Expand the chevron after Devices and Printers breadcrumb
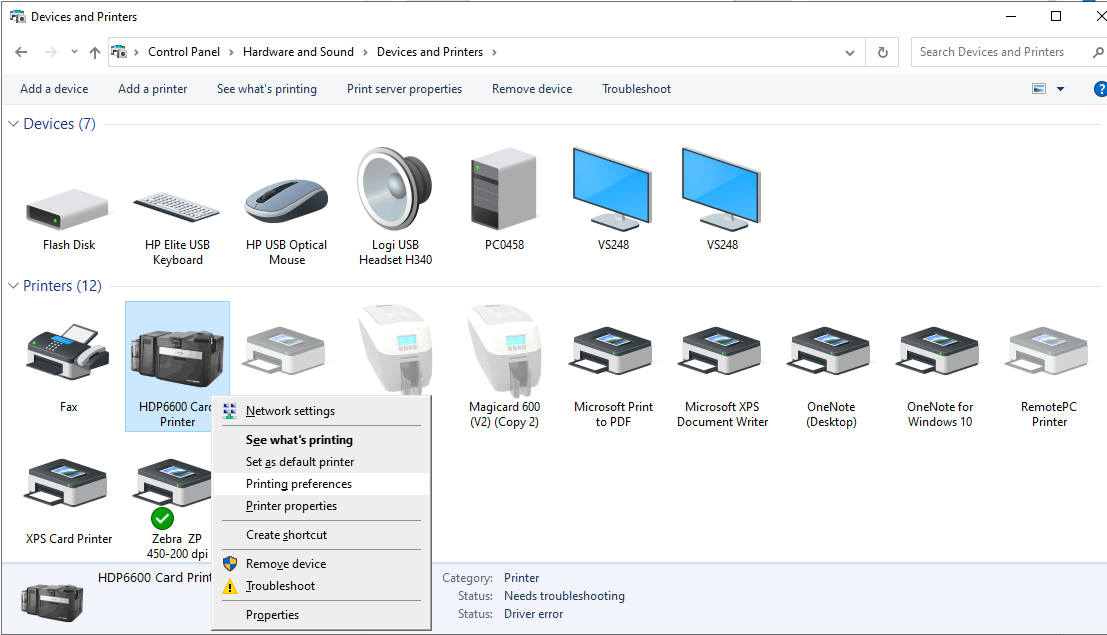Screen dimensions: 1107x635 point(494,52)
